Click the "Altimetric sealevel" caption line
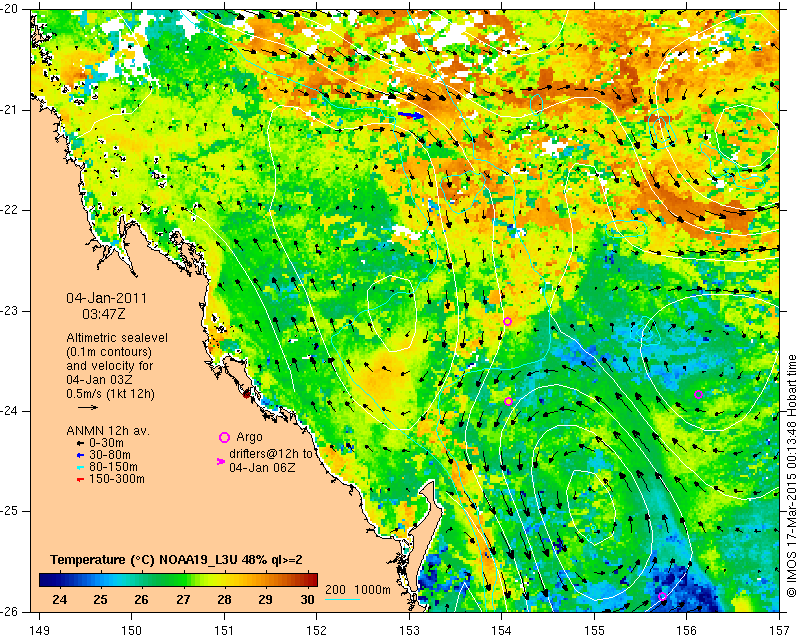This screenshot has height=640, width=800. coord(117,338)
